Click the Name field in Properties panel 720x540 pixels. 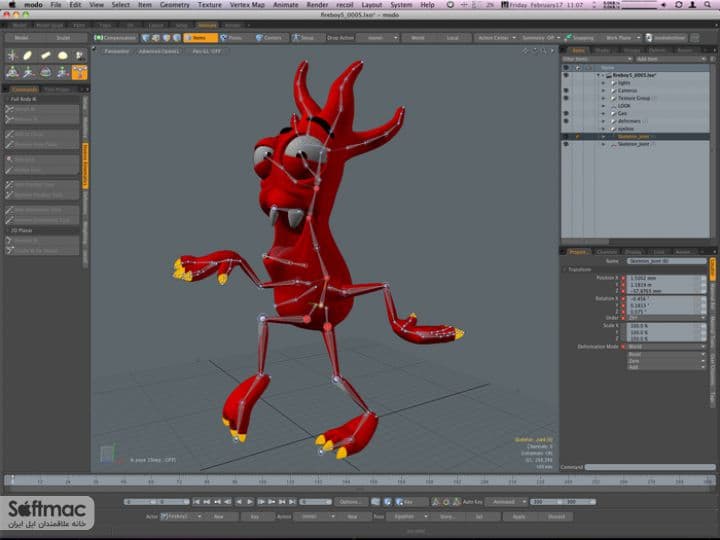[666, 261]
